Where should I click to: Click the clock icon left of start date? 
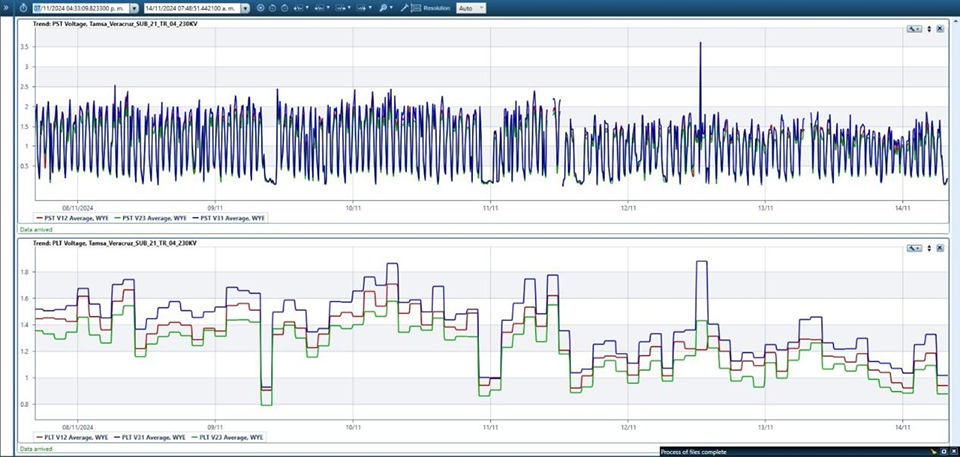pos(22,7)
